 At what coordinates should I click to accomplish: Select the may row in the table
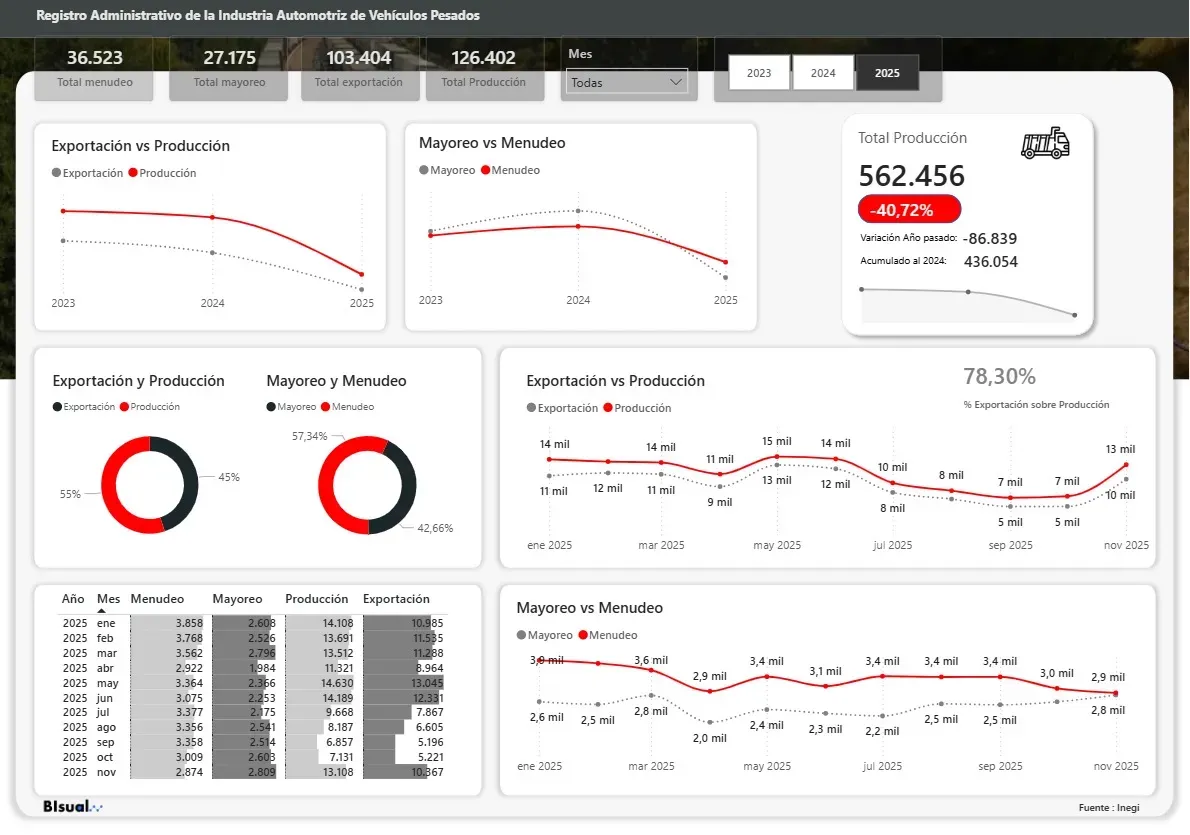[x=106, y=683]
